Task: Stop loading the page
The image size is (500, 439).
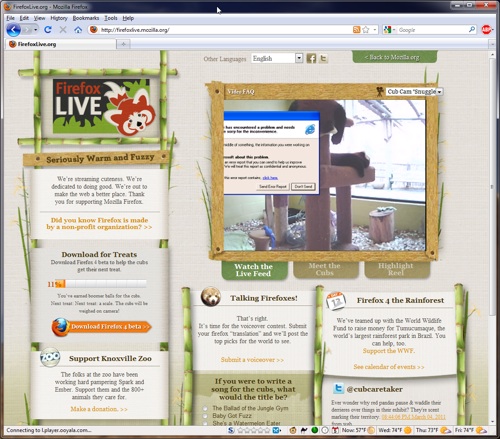Action: click(63, 30)
